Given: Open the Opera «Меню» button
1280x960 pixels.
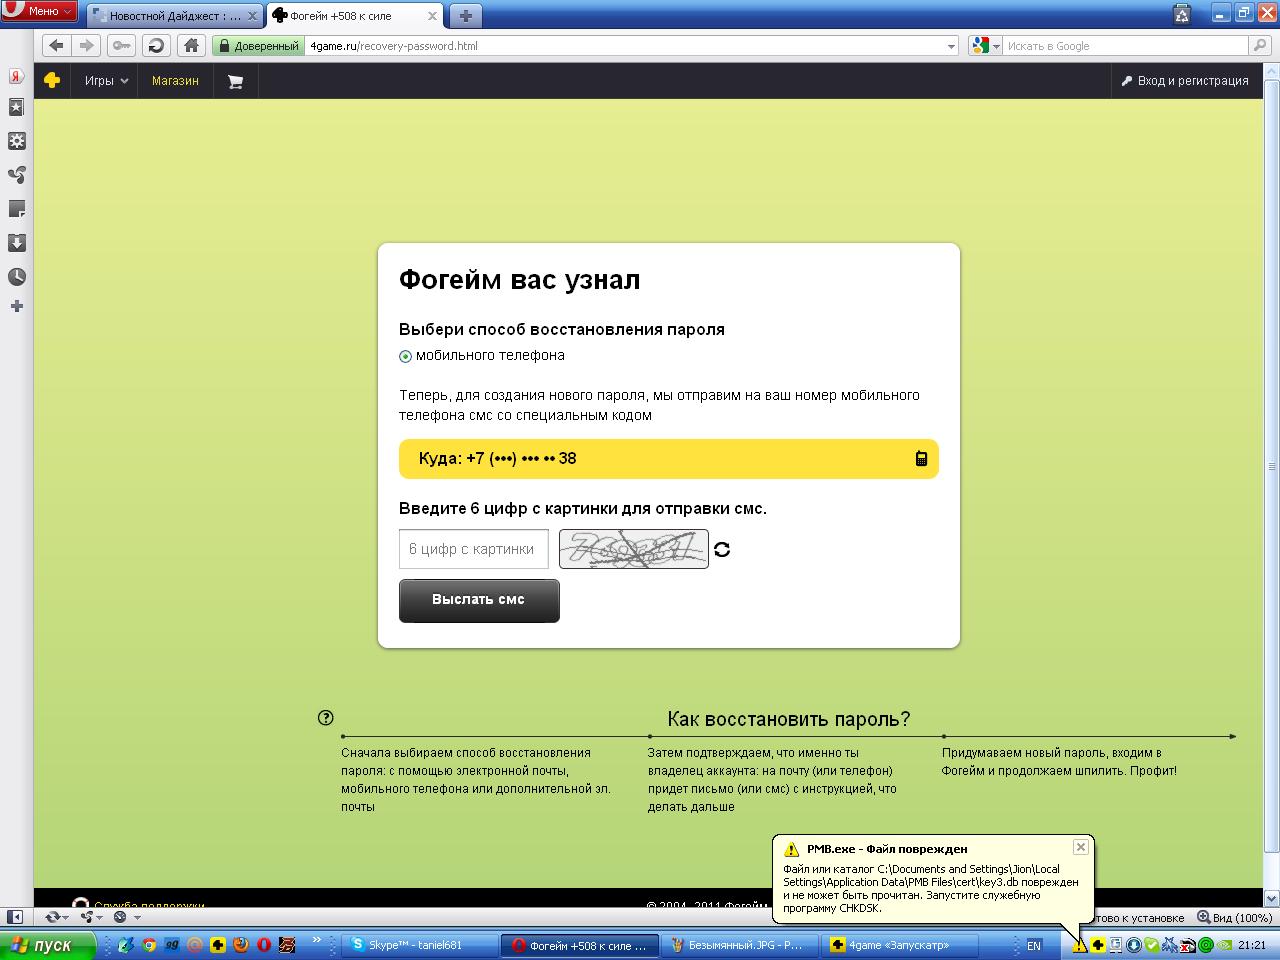Looking at the screenshot, I should (39, 11).
